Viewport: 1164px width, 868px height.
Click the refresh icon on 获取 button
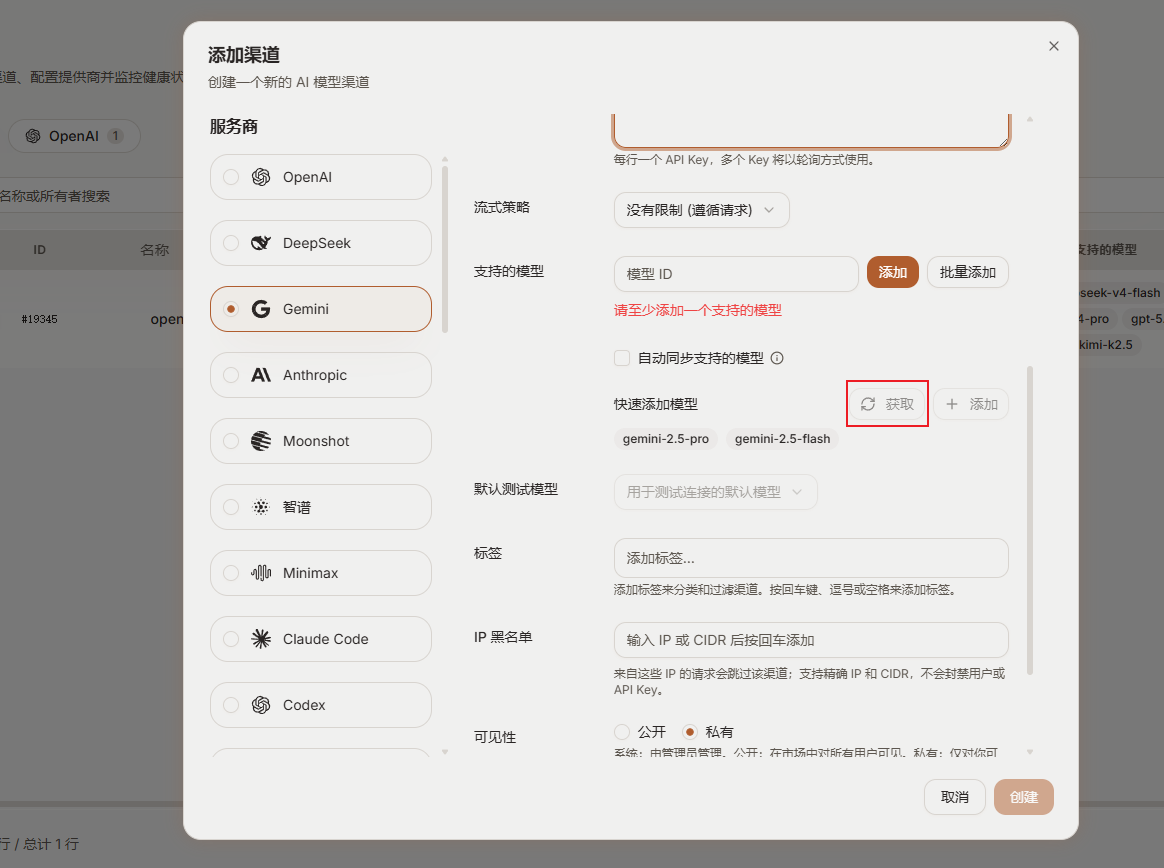pos(868,404)
